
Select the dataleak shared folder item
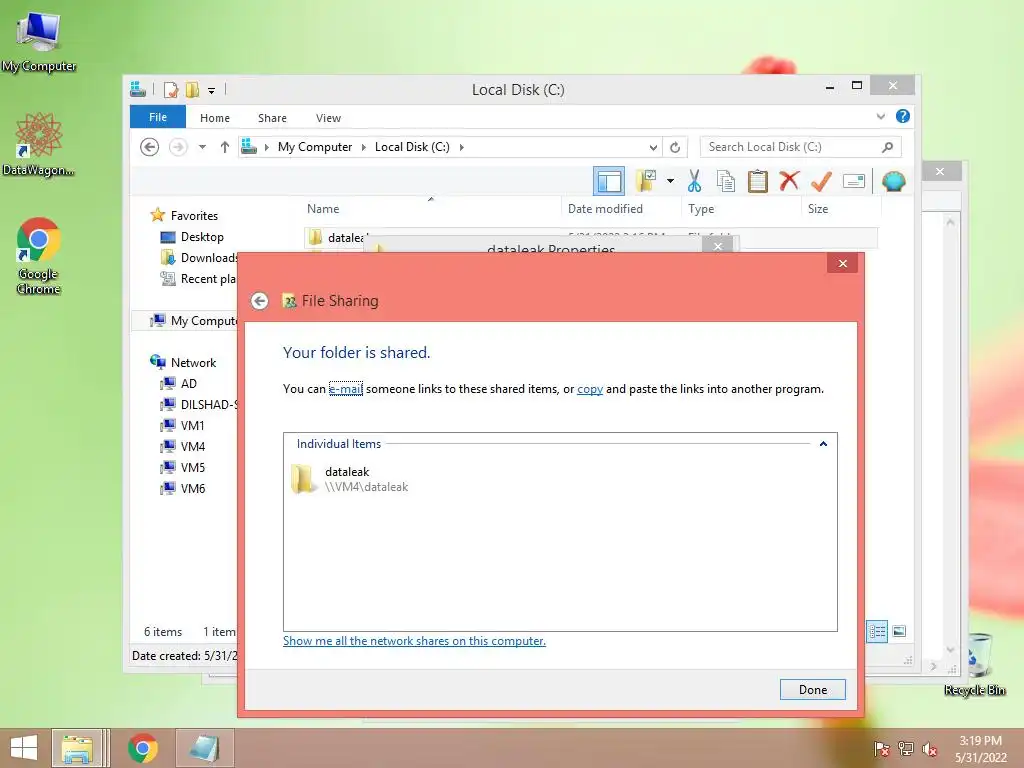point(349,479)
